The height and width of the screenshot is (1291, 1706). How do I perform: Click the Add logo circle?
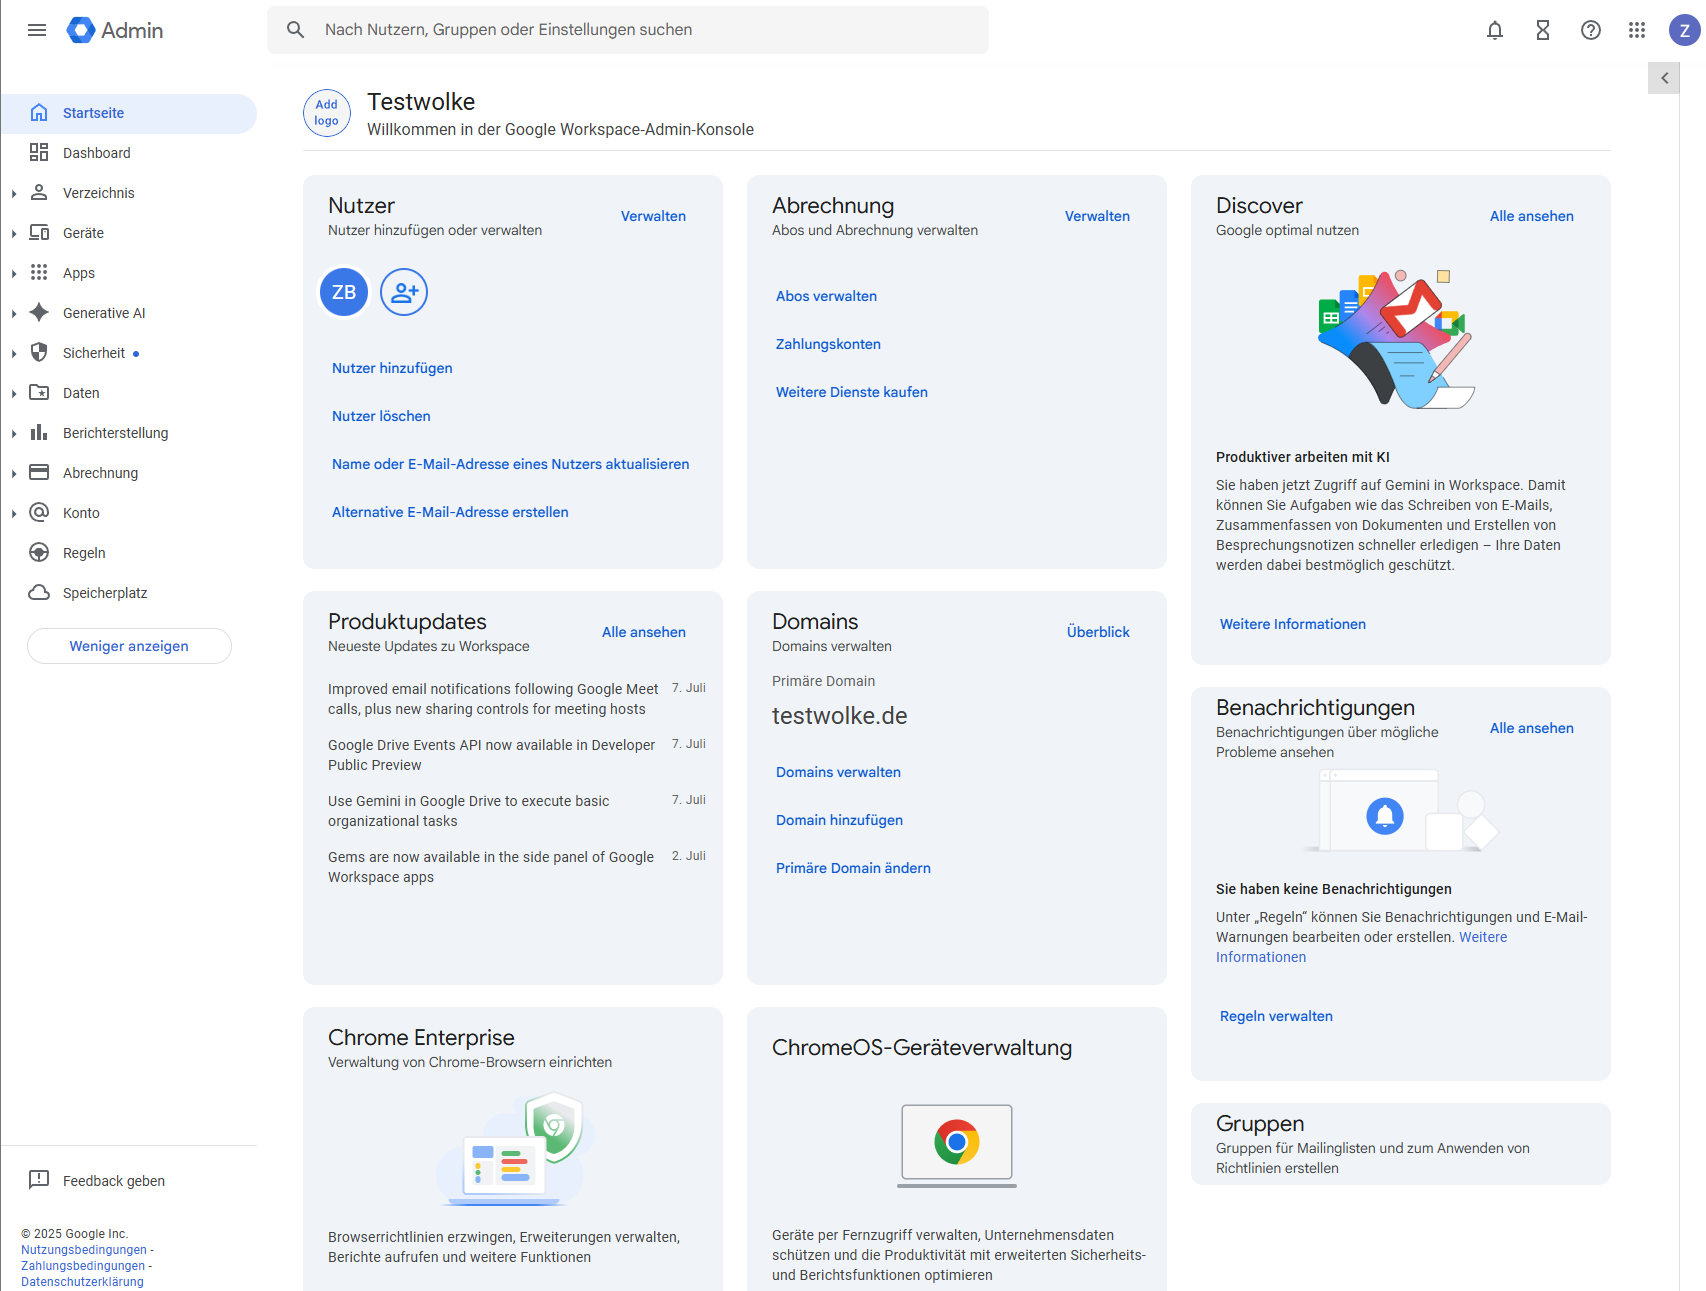click(326, 113)
